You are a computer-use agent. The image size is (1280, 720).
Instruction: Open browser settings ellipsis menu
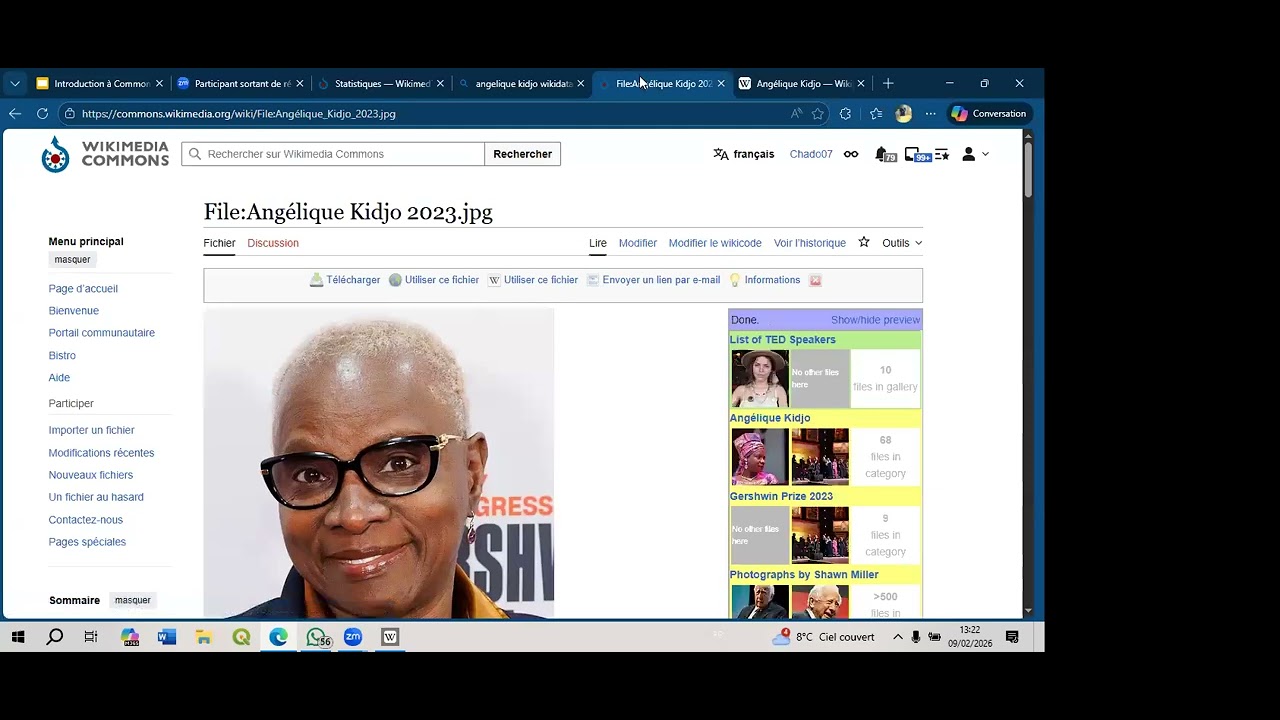click(930, 114)
